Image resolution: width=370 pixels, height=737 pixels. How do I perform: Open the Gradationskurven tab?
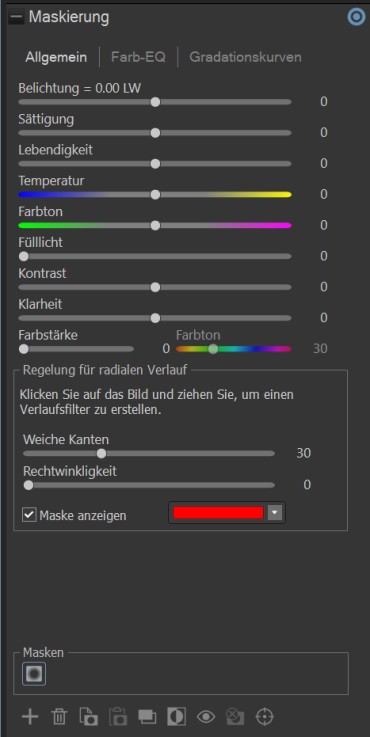(x=245, y=57)
